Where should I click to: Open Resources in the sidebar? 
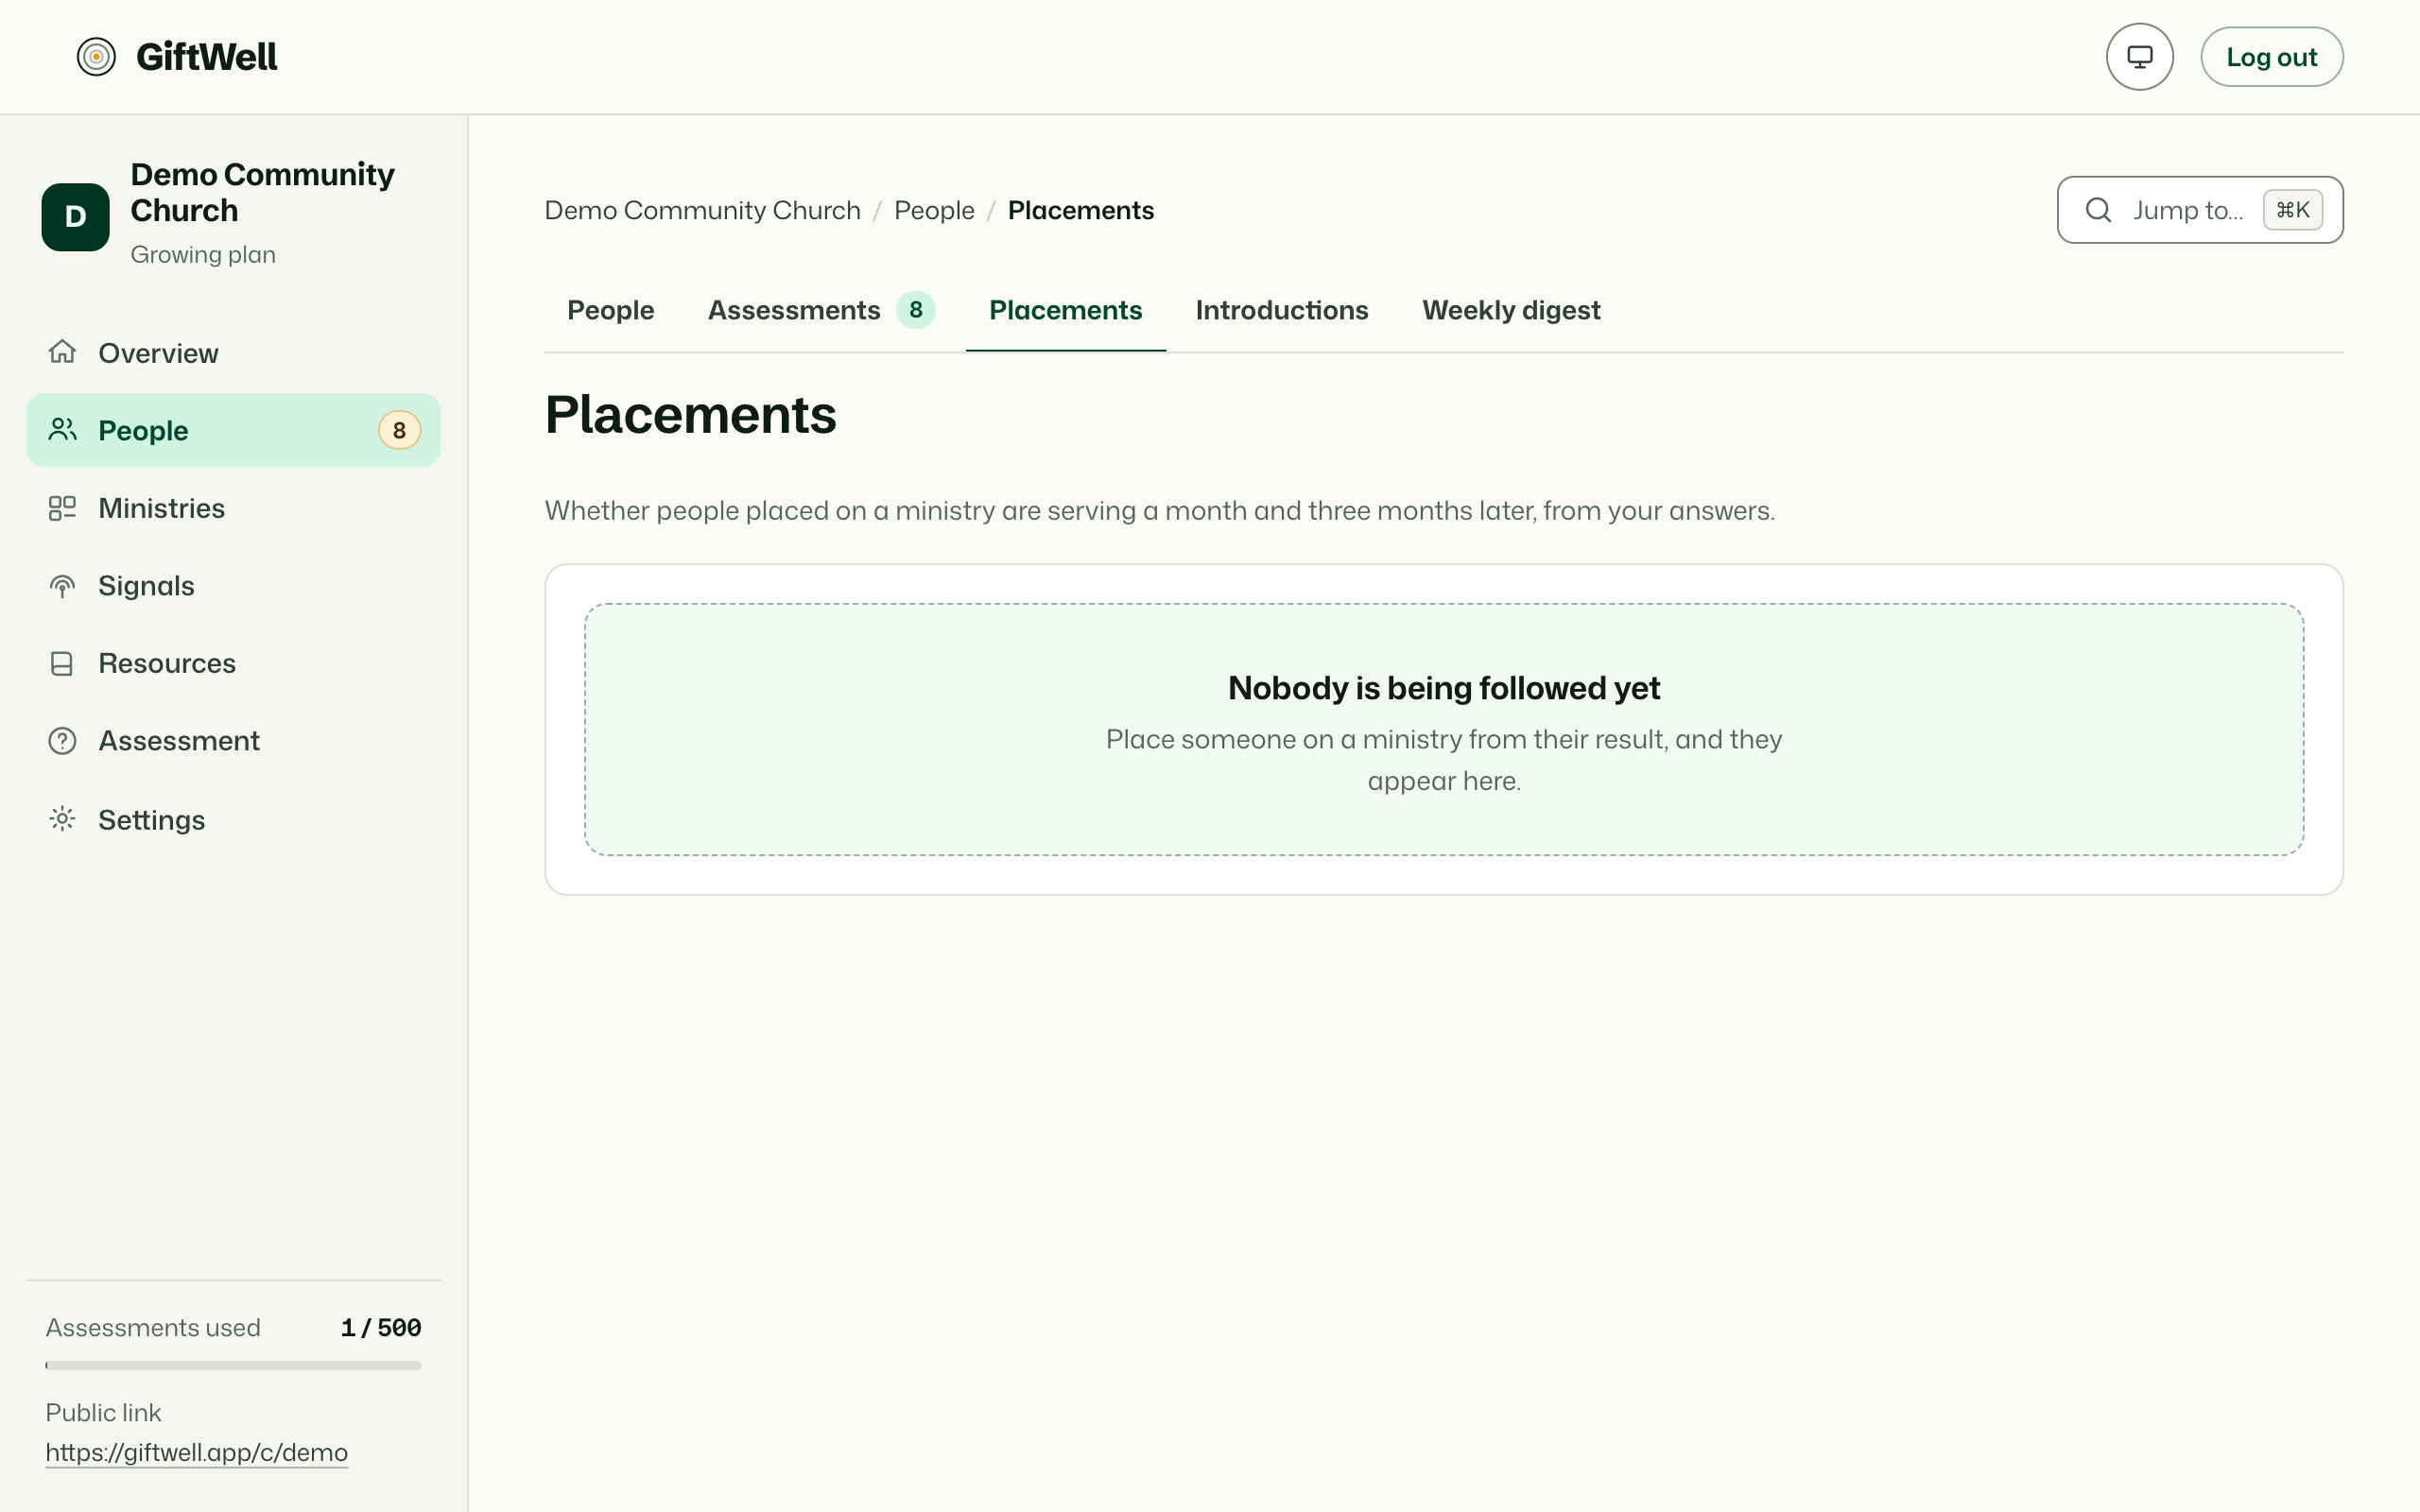[x=233, y=664]
